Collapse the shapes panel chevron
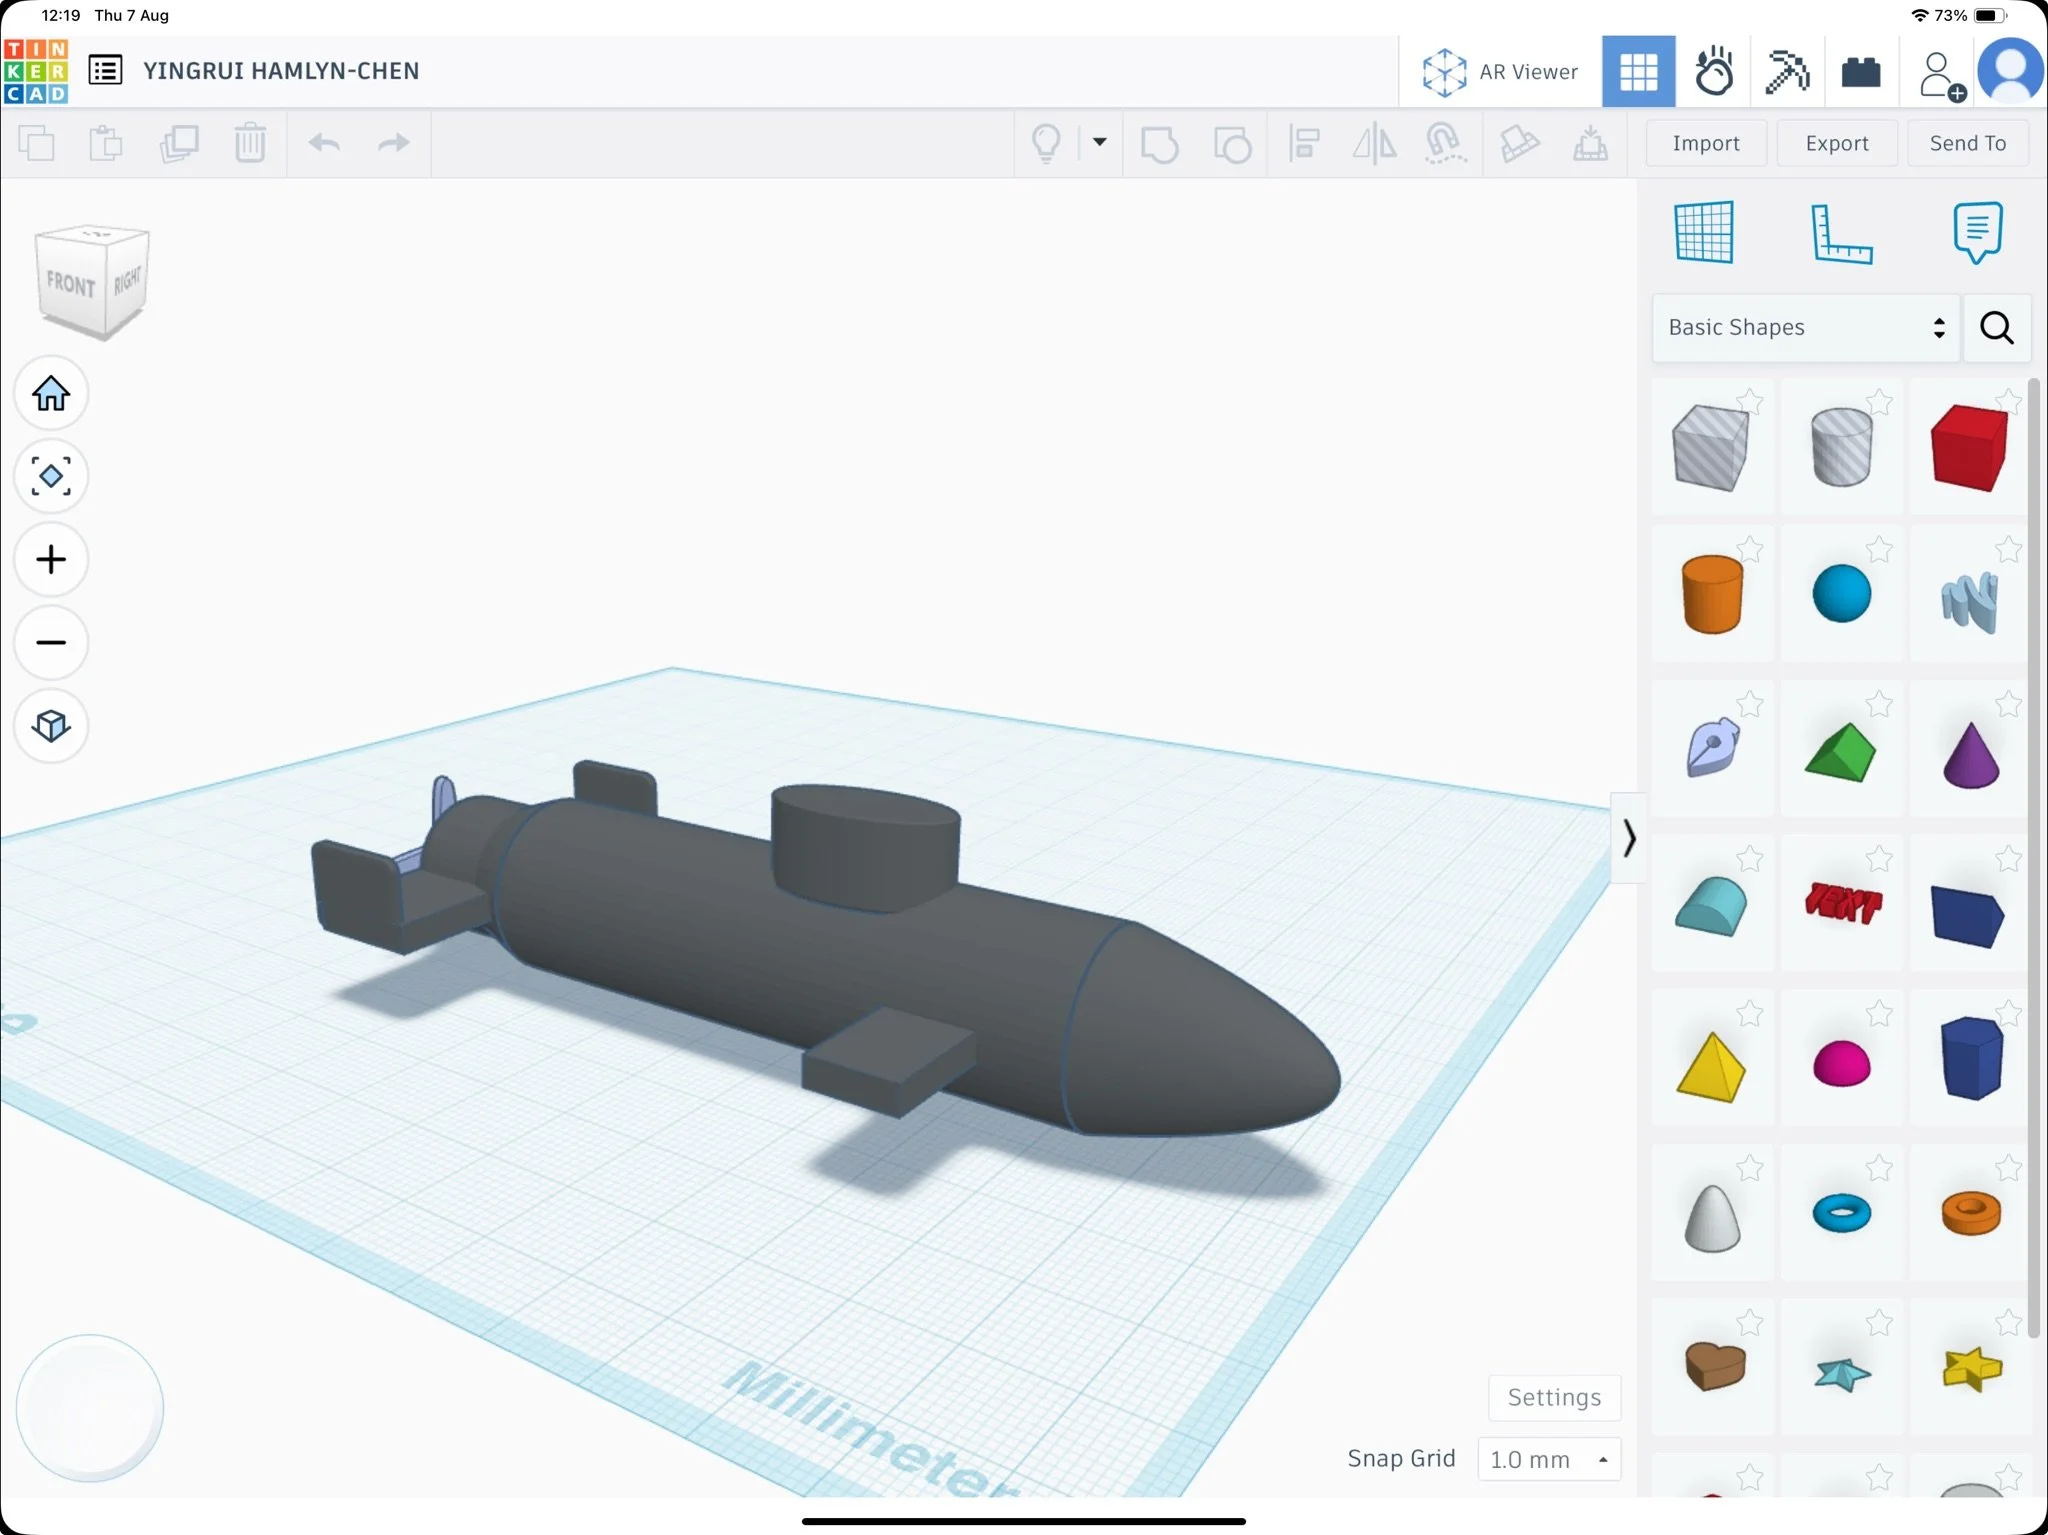This screenshot has height=1535, width=2048. tap(1629, 838)
